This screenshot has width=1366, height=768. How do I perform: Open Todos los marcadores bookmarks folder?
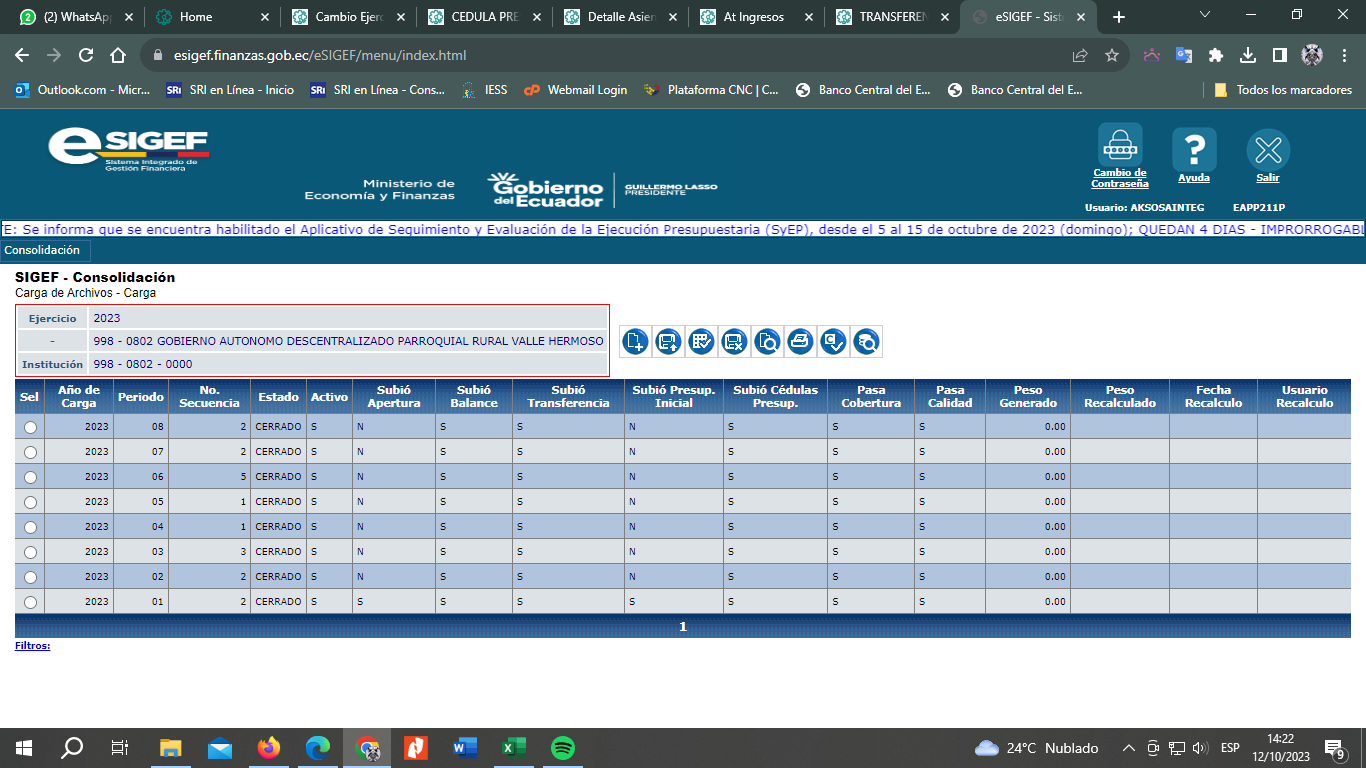(x=1283, y=90)
